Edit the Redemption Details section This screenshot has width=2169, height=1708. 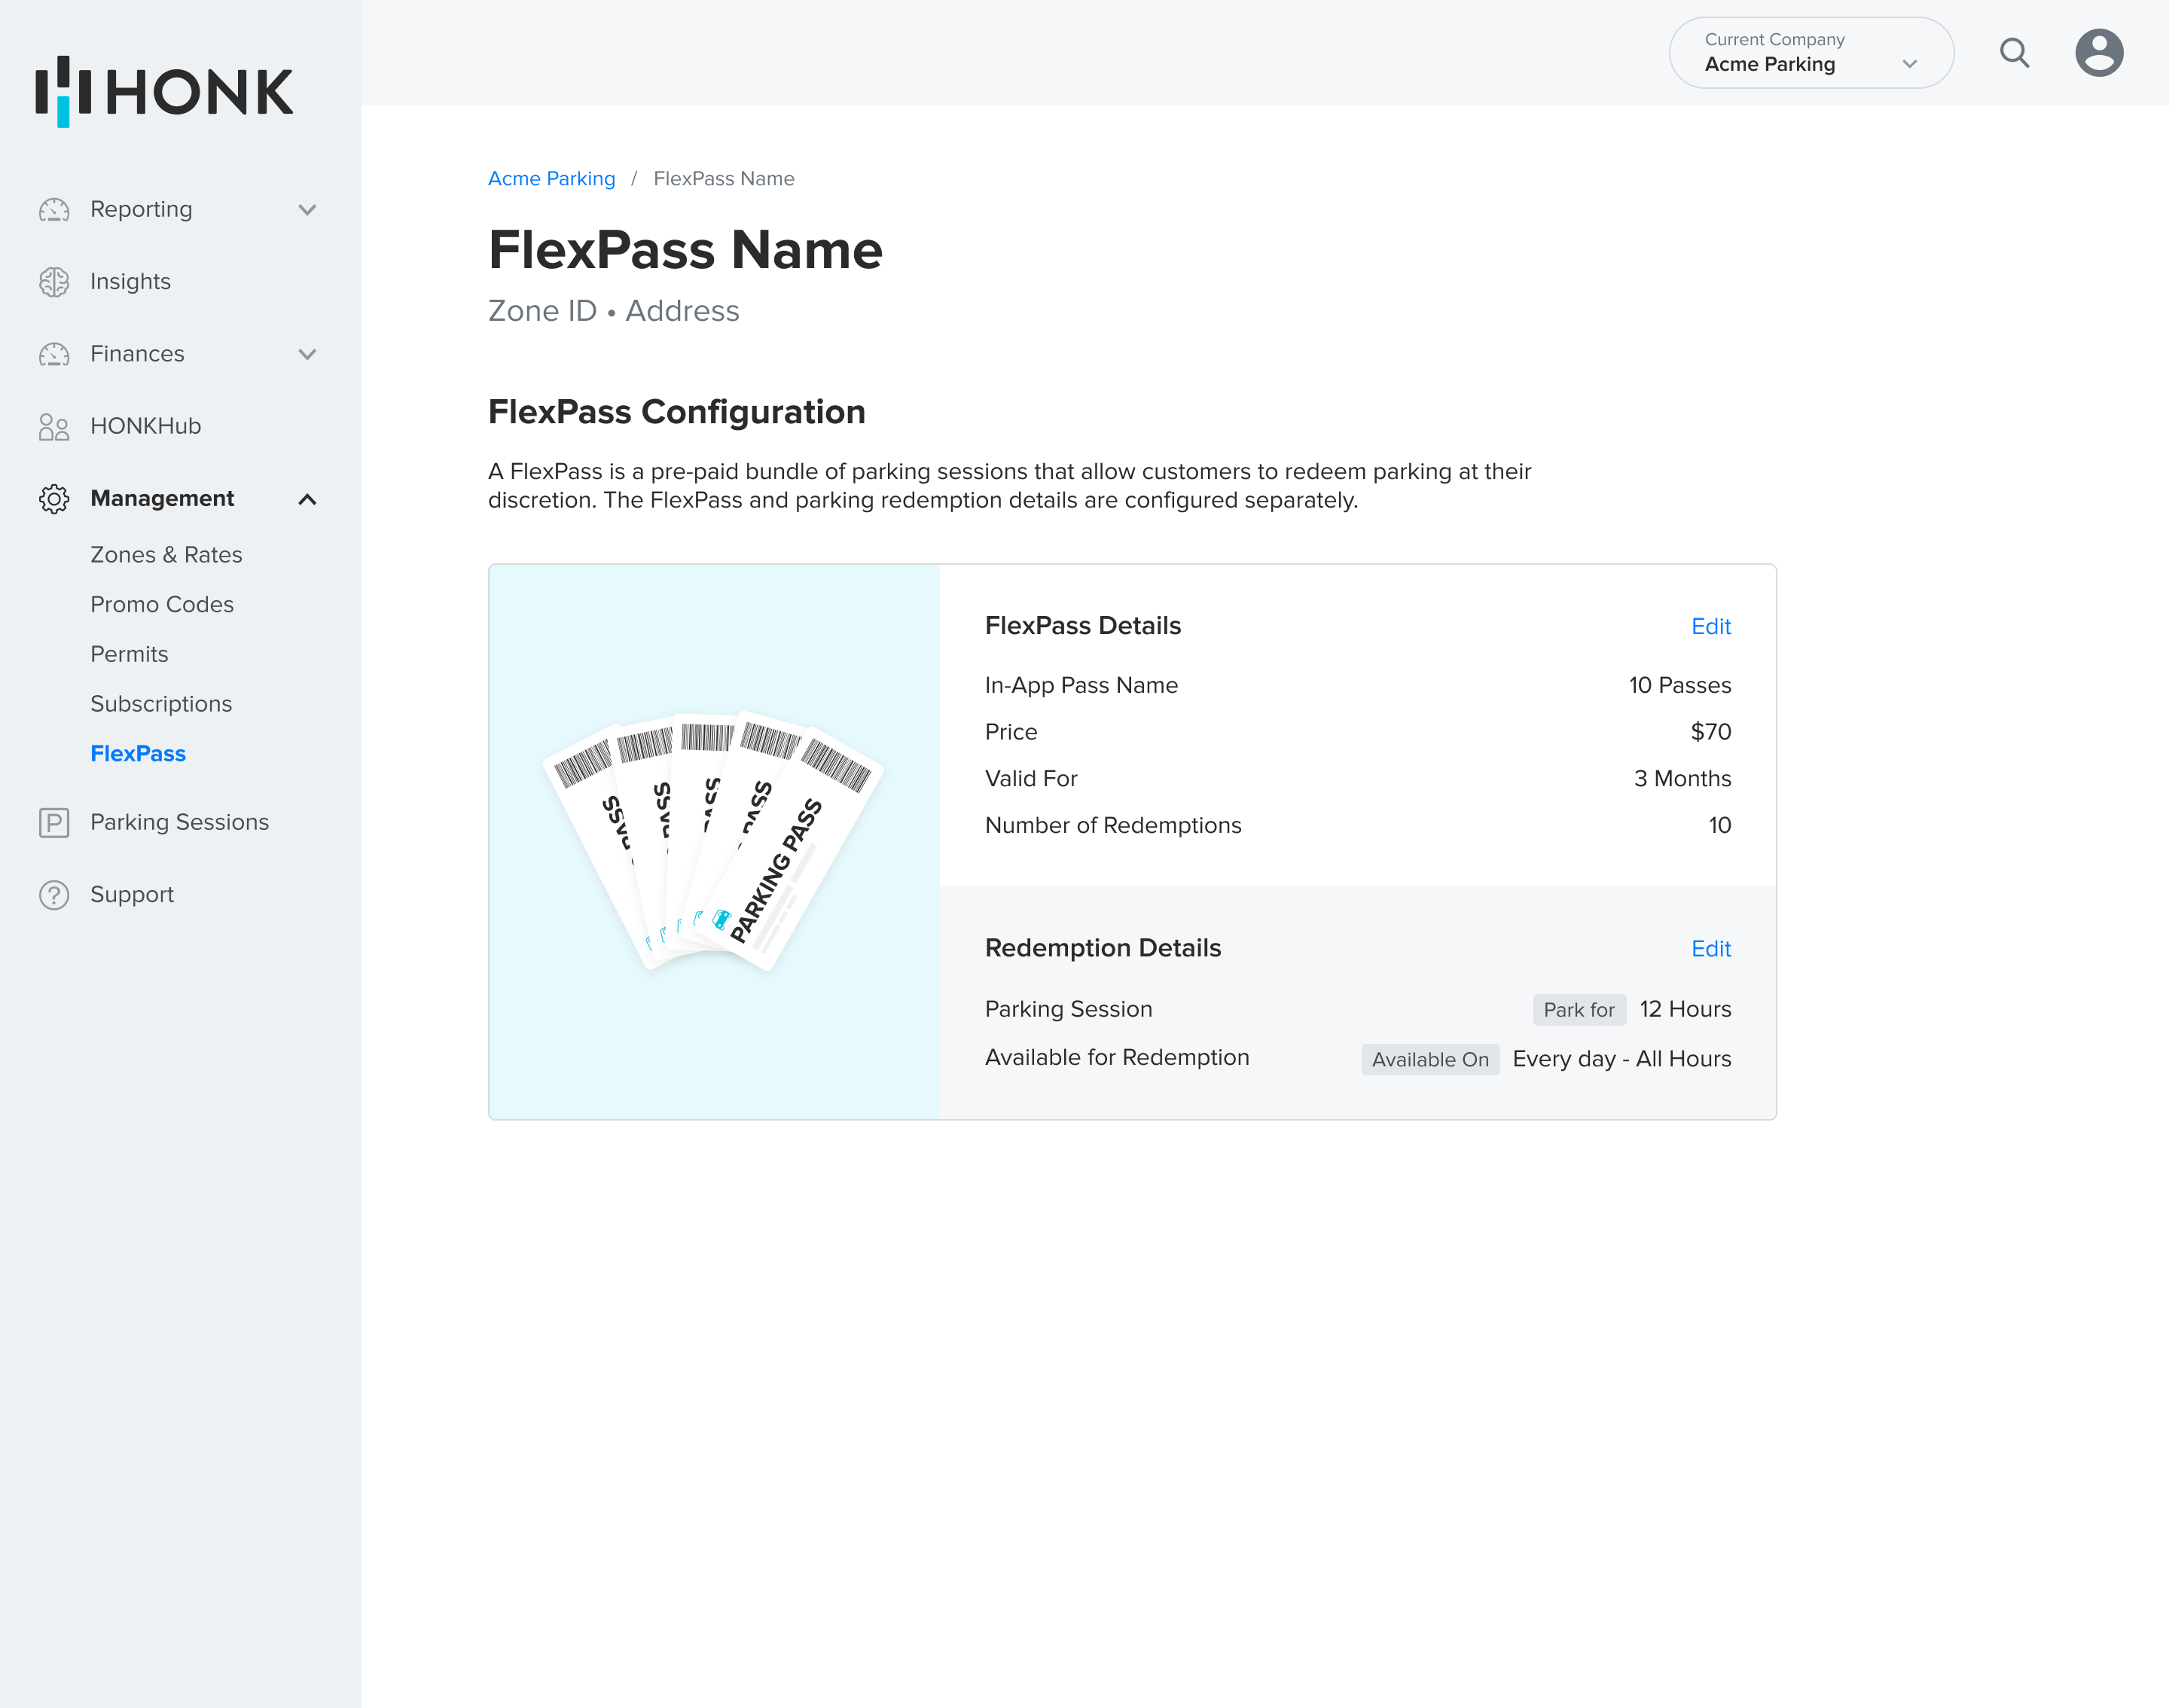1710,949
